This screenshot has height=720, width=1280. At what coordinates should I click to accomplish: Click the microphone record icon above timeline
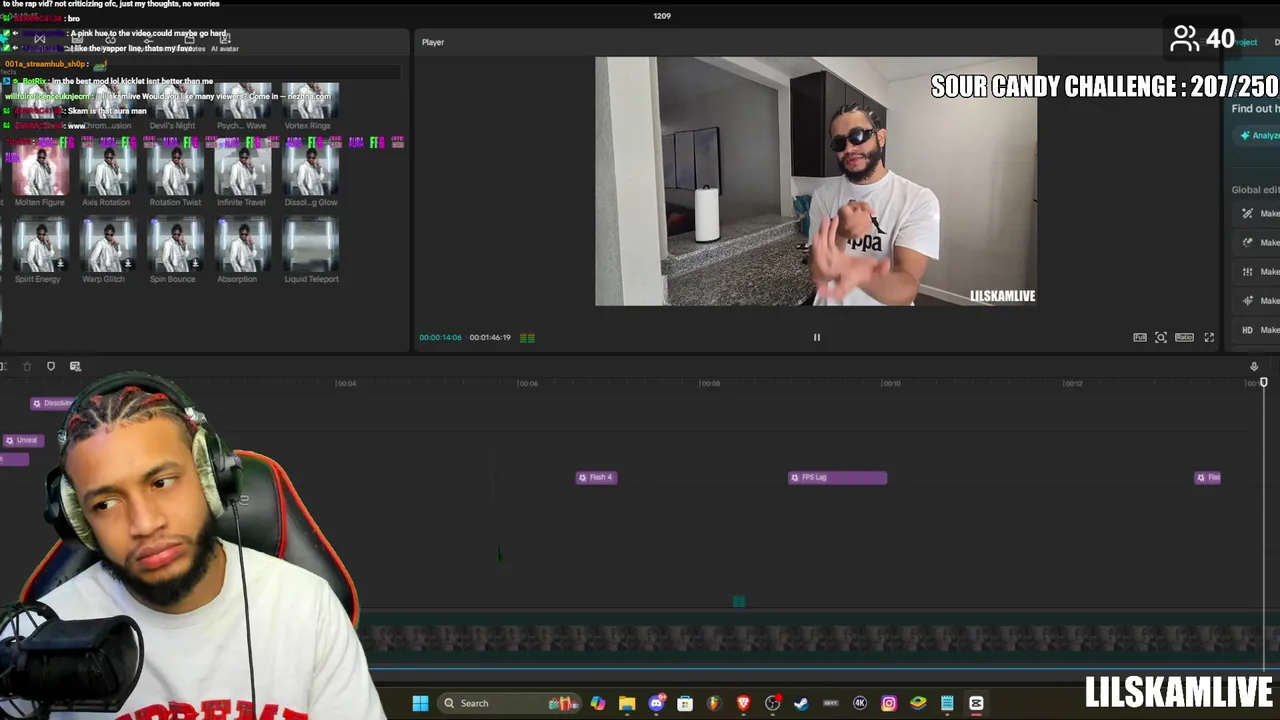[x=1254, y=366]
